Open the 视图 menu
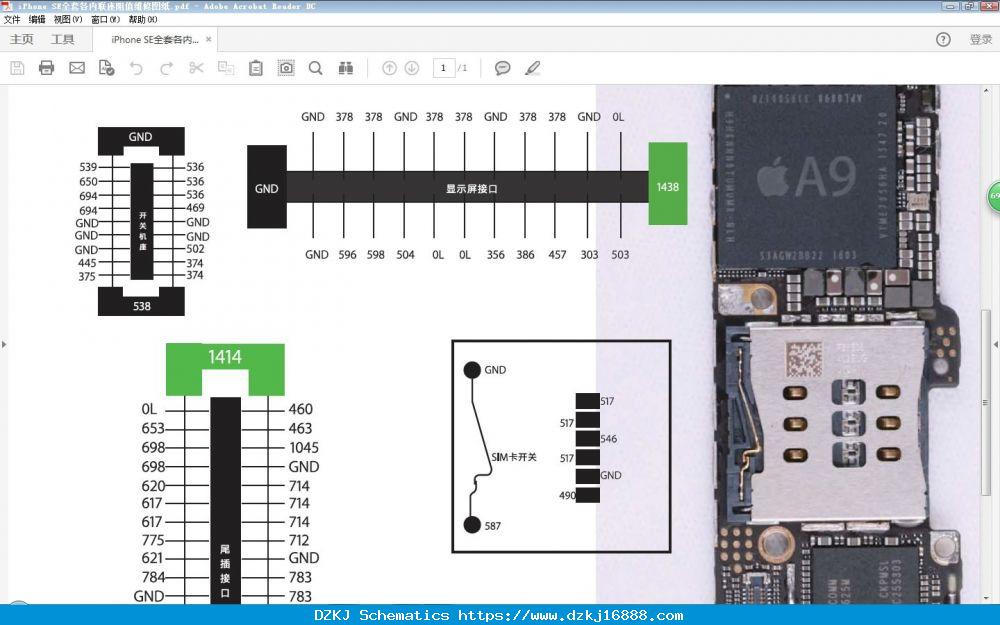 (x=68, y=19)
